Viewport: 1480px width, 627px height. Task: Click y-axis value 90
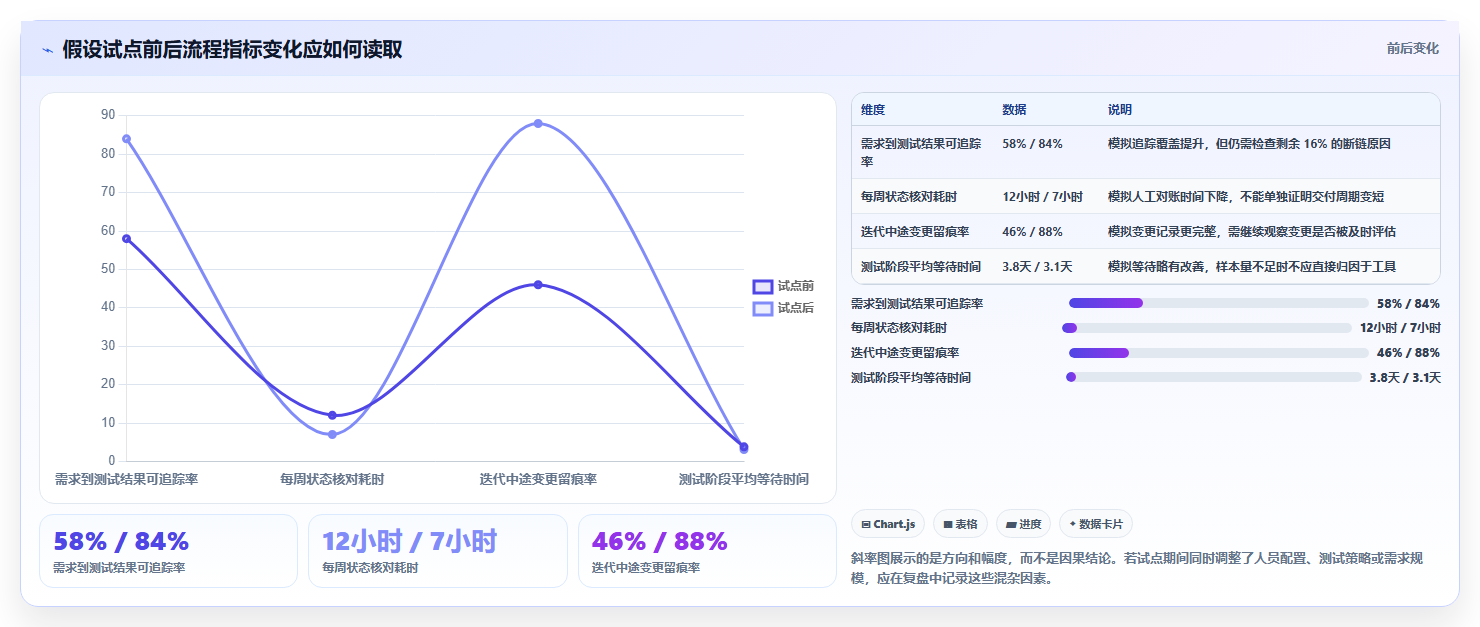coord(108,115)
